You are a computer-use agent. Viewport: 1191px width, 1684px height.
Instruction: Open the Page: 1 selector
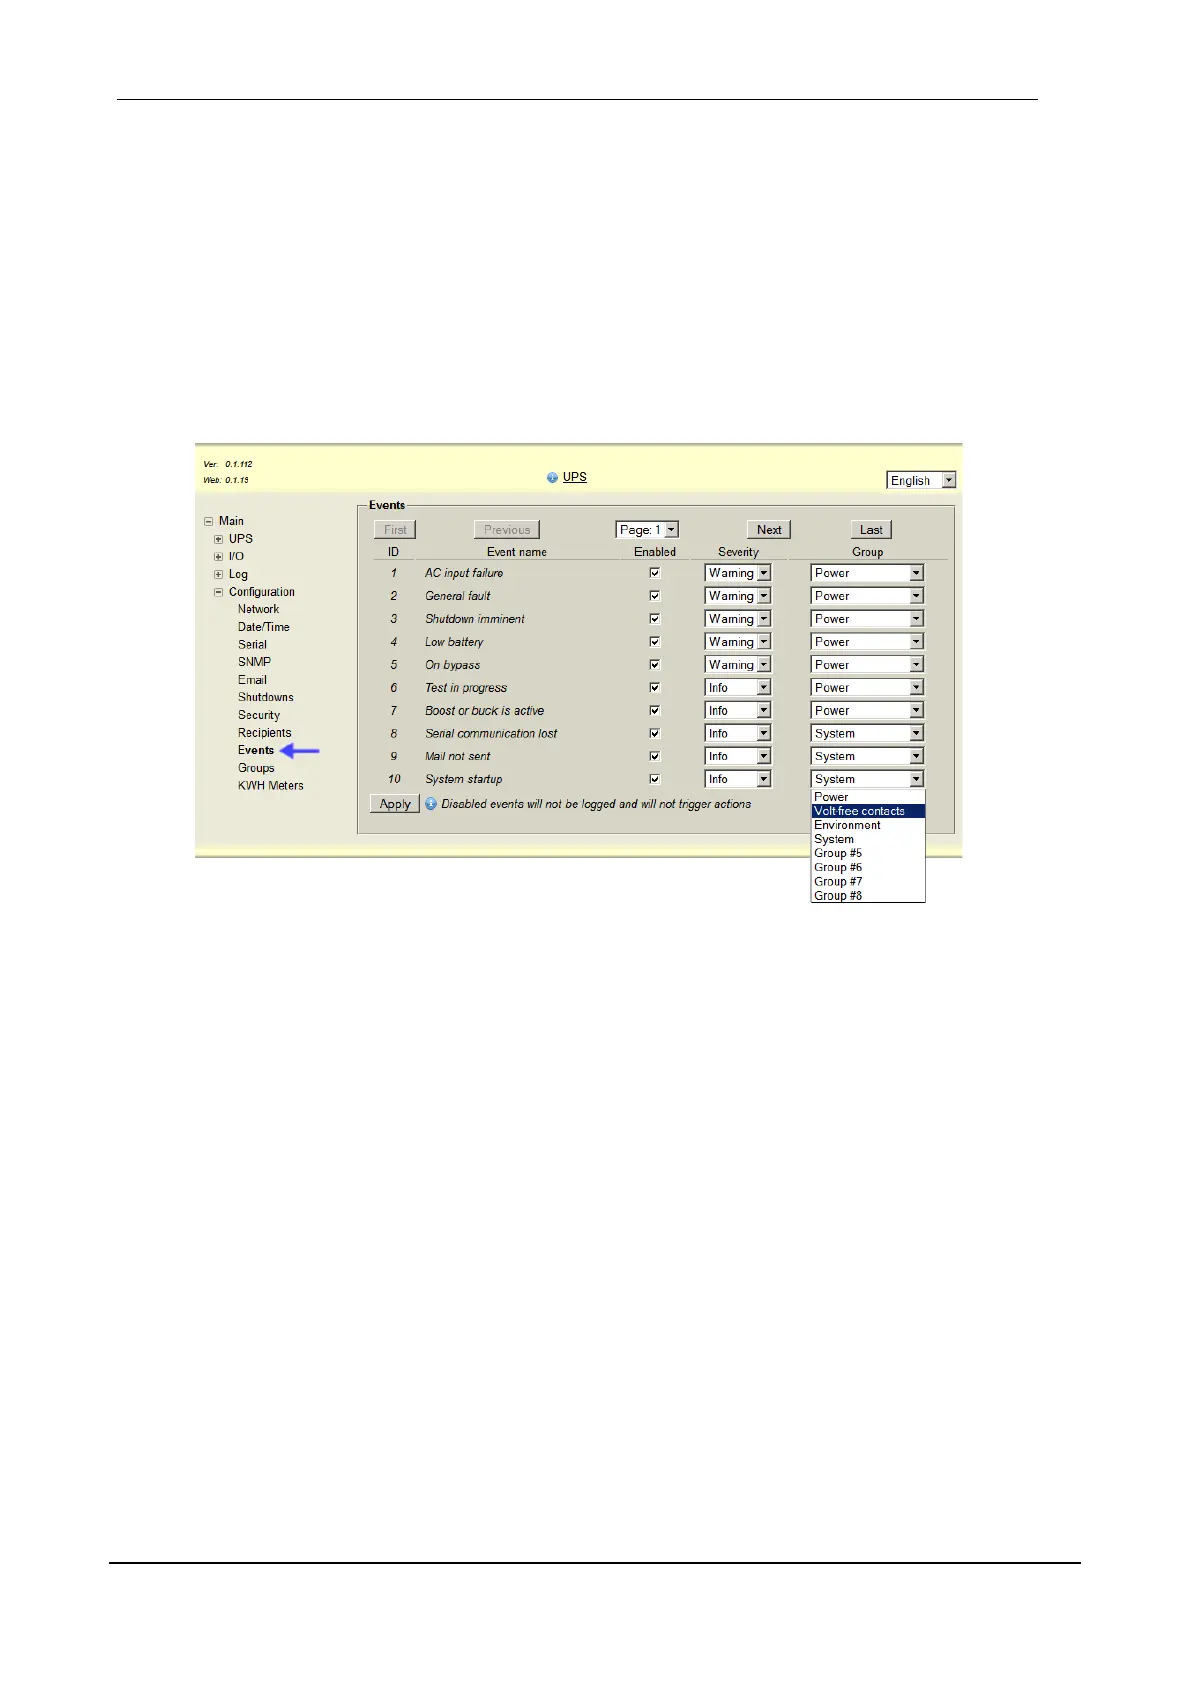click(647, 530)
